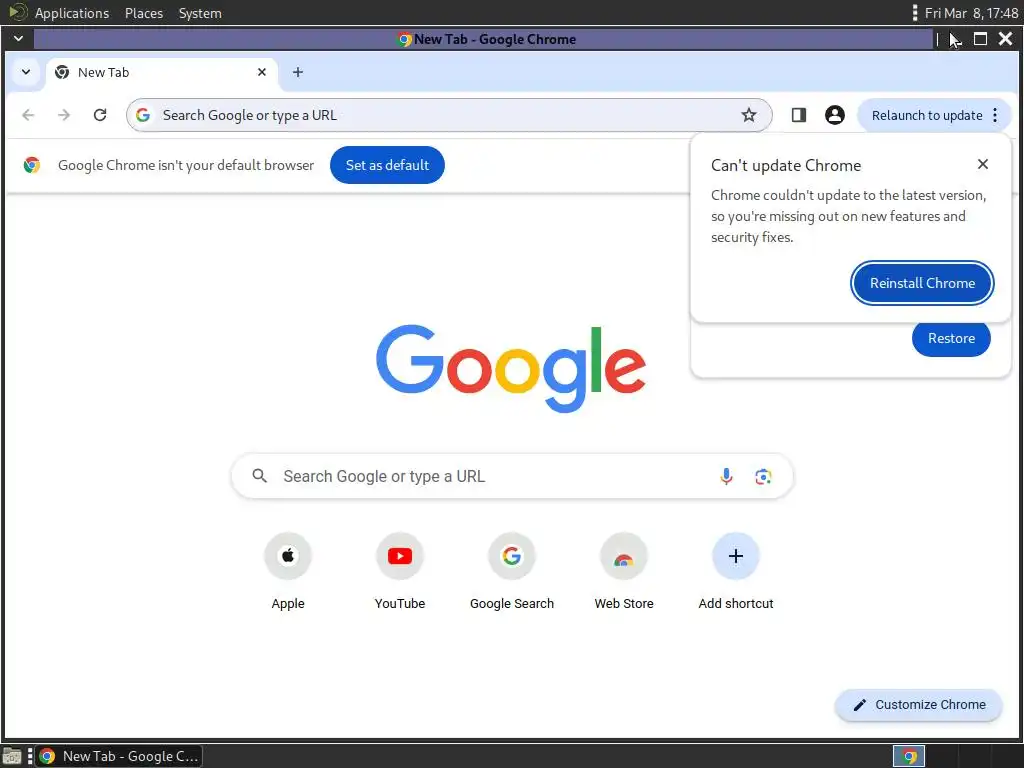The height and width of the screenshot is (768, 1024).
Task: Select the New Tab tab
Action: click(x=161, y=72)
